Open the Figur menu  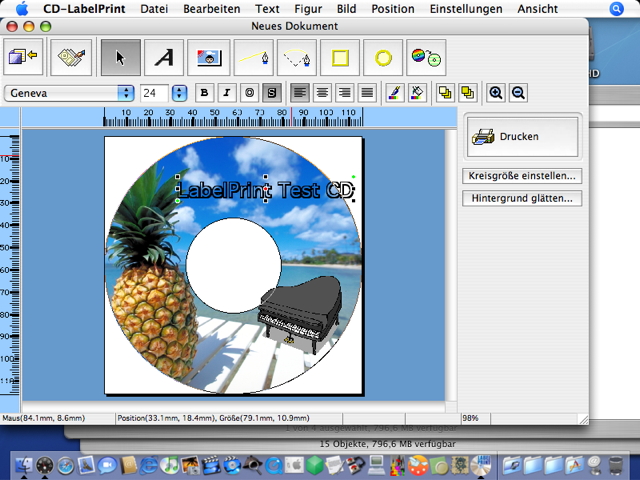click(308, 9)
